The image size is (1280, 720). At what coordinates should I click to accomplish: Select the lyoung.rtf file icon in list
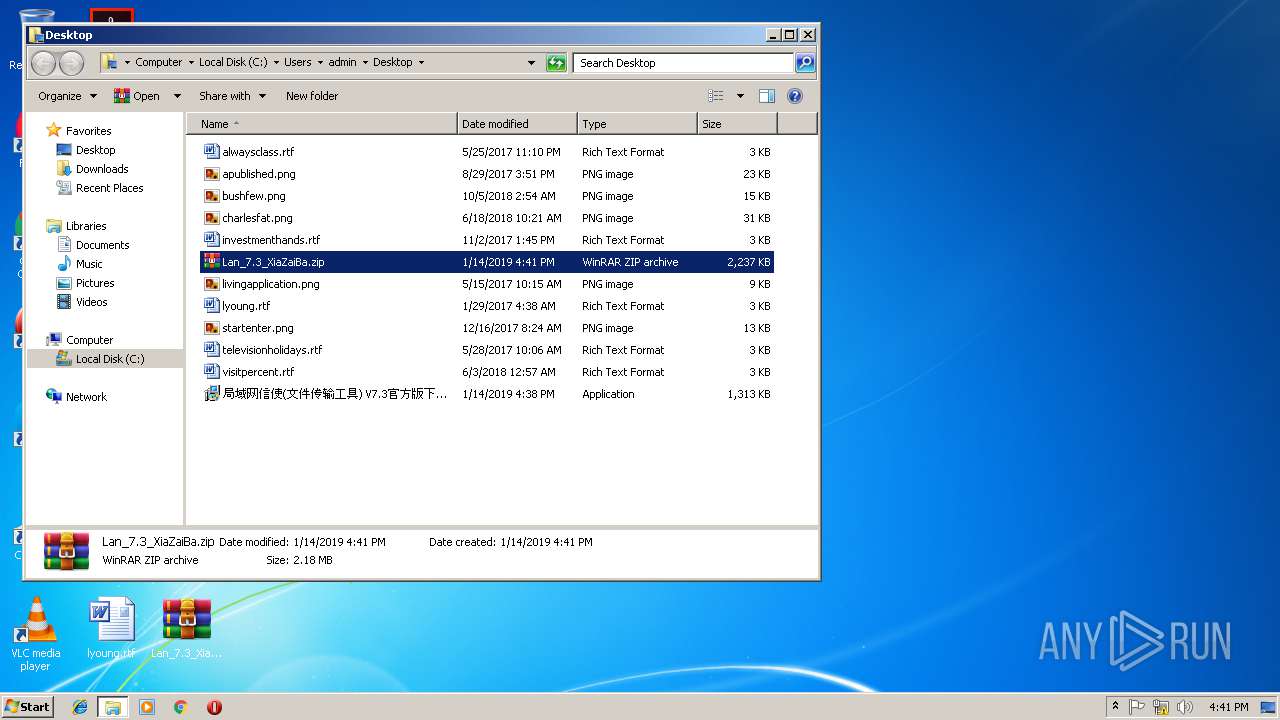tap(211, 306)
